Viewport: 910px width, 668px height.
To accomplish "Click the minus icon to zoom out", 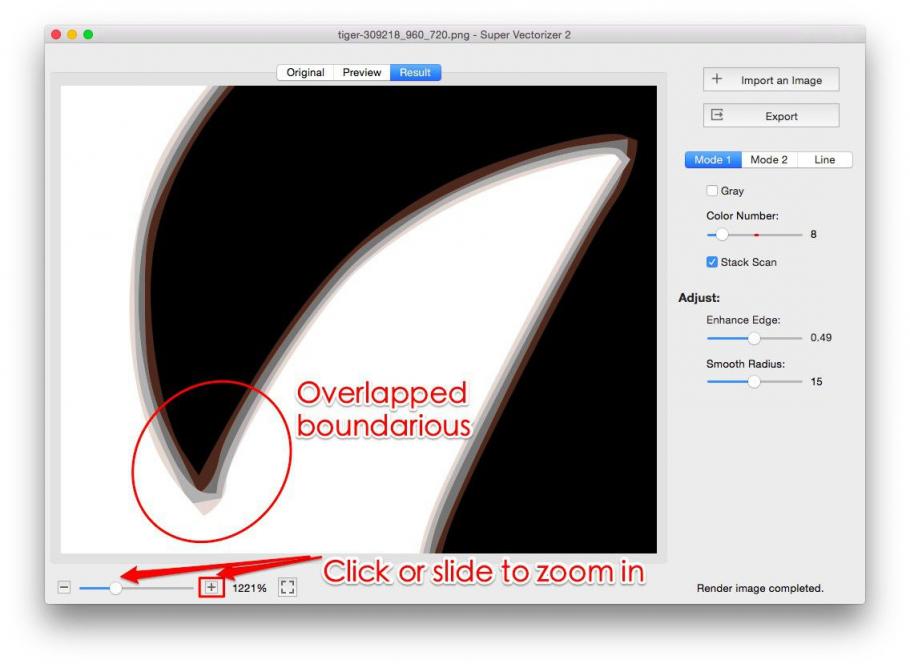I will pos(64,587).
